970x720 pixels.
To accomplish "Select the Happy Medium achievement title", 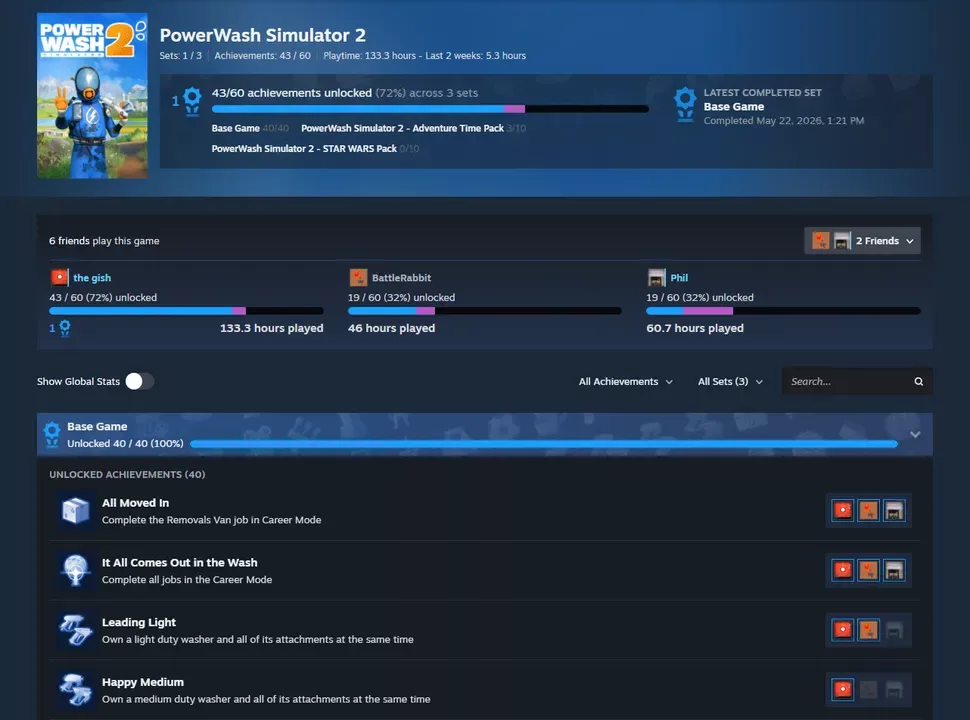I will (x=143, y=682).
